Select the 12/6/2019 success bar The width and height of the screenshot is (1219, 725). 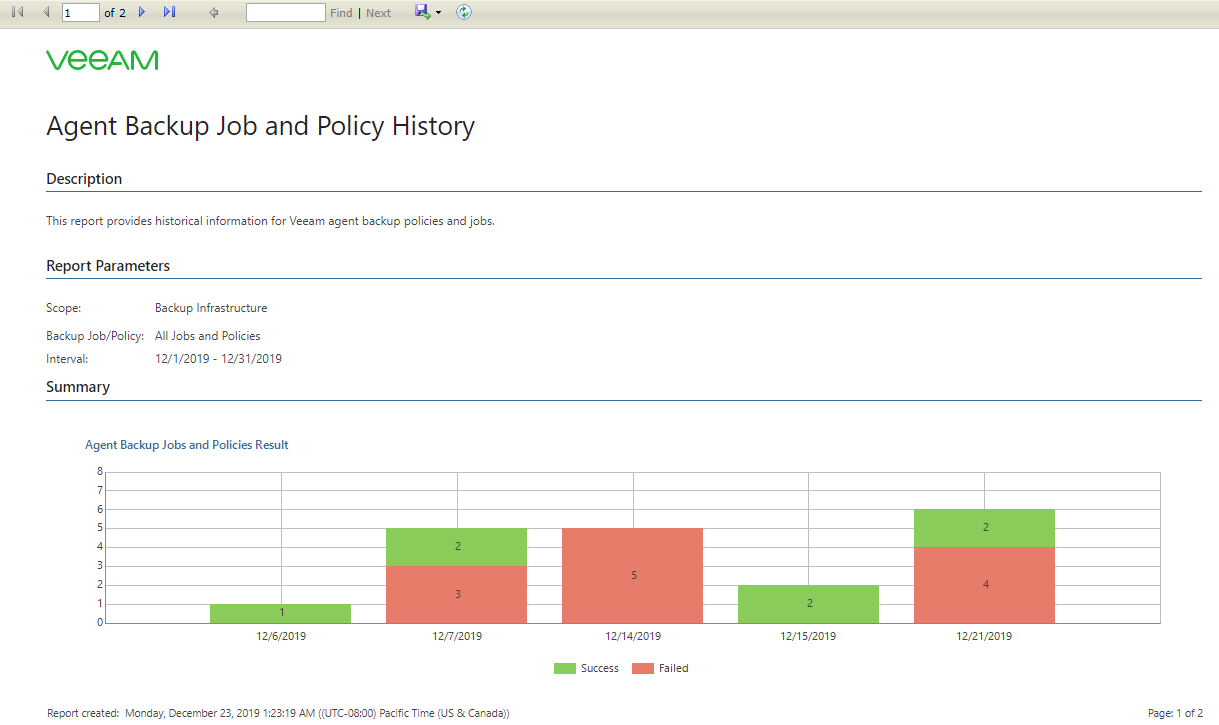tap(281, 613)
